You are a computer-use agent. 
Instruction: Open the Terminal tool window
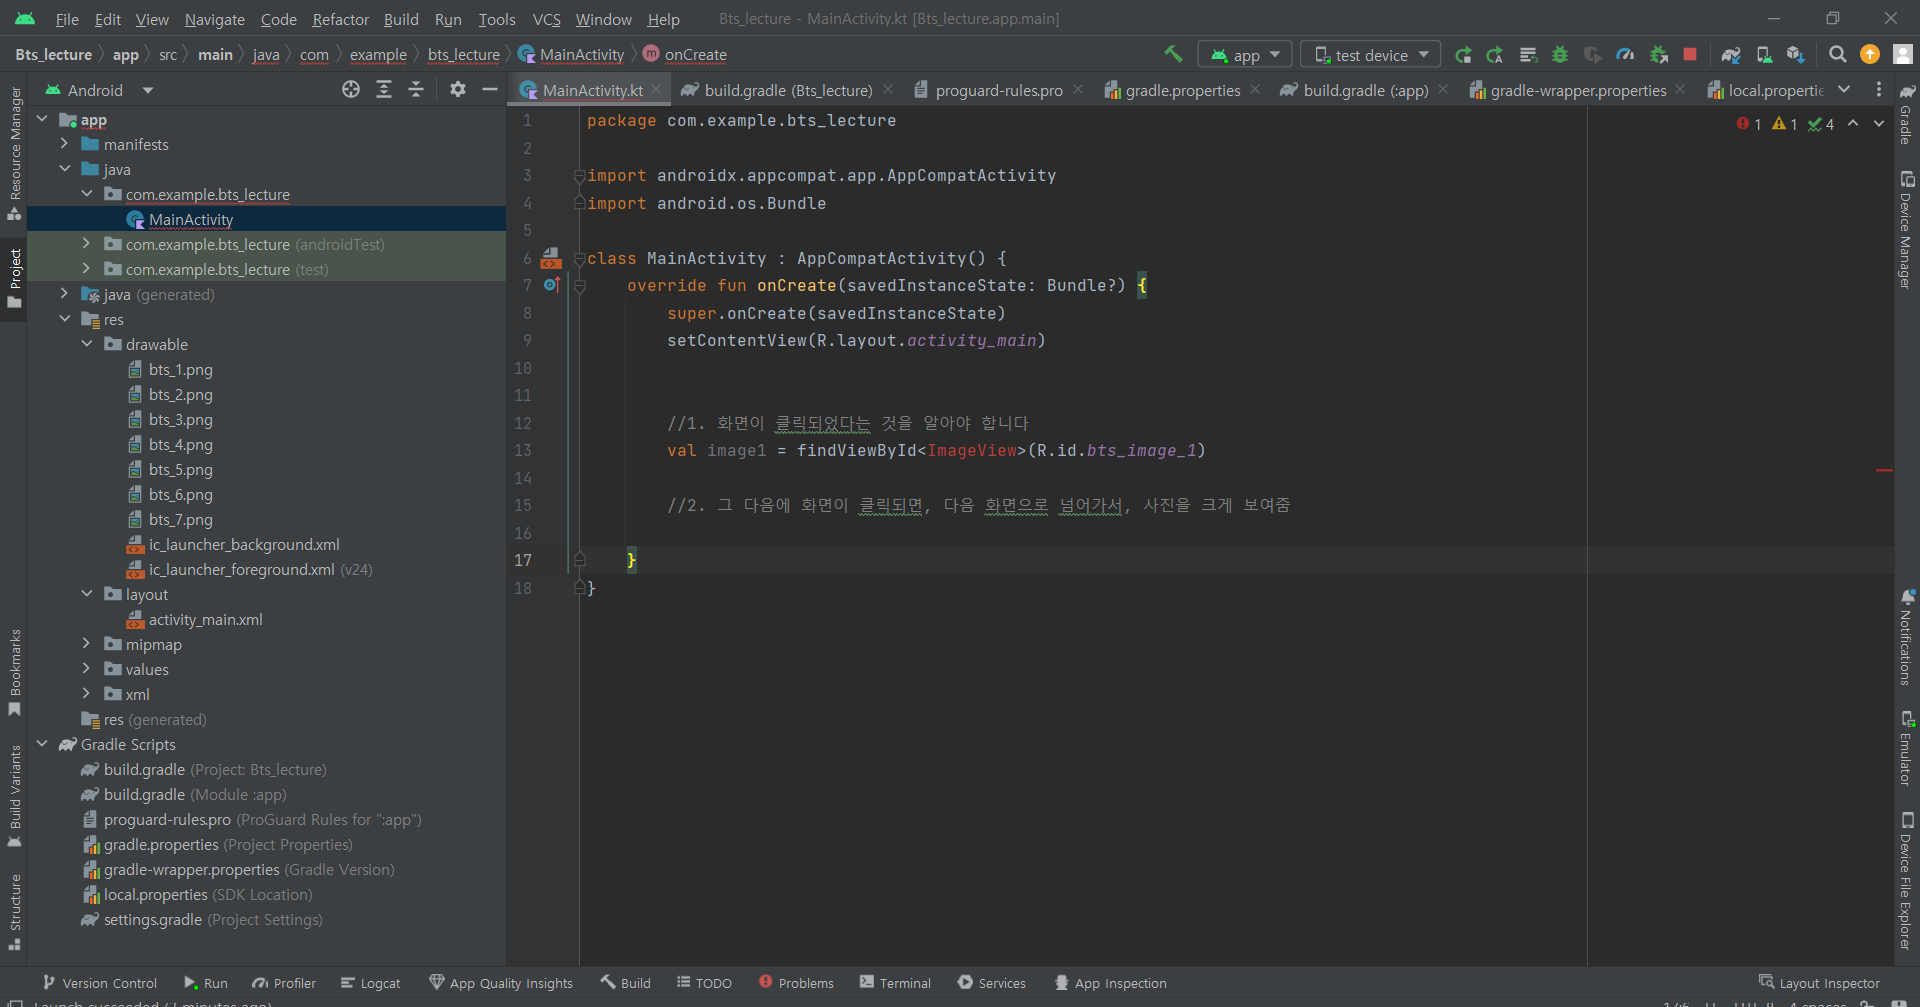[895, 983]
